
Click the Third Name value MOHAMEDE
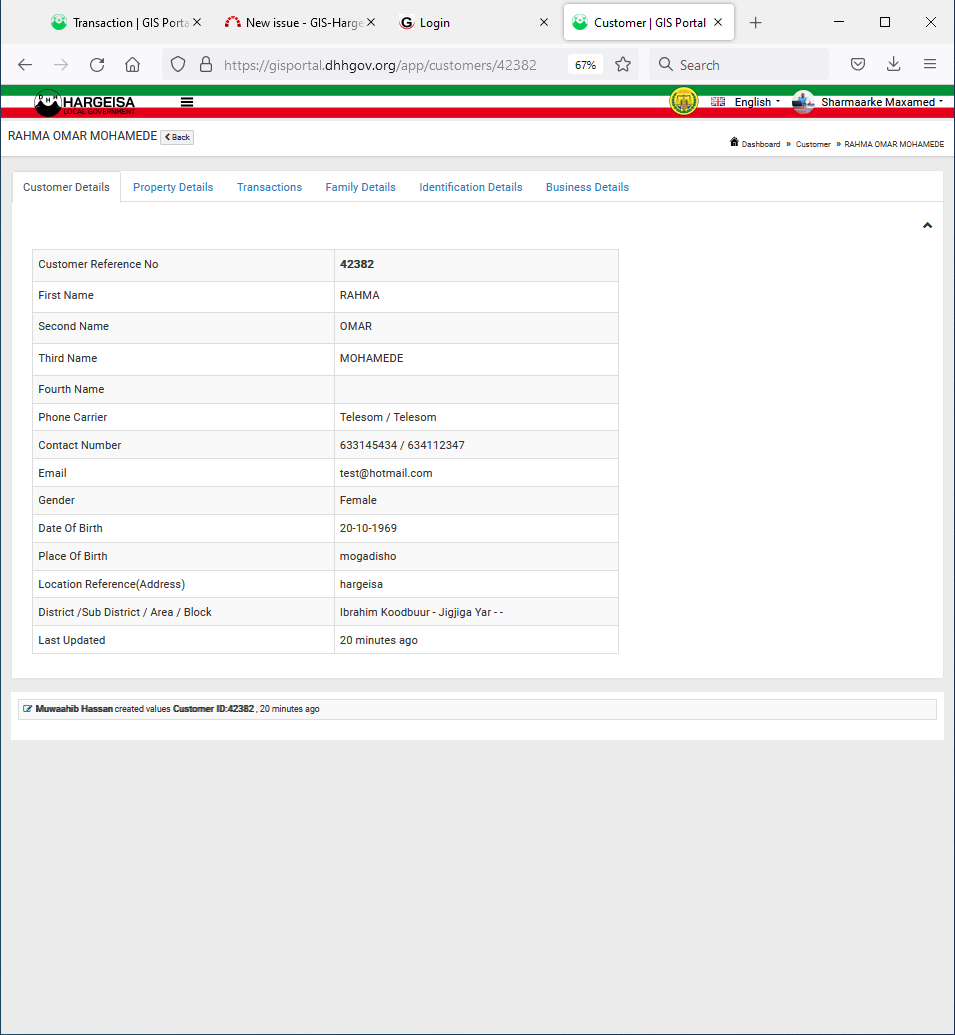pos(372,358)
